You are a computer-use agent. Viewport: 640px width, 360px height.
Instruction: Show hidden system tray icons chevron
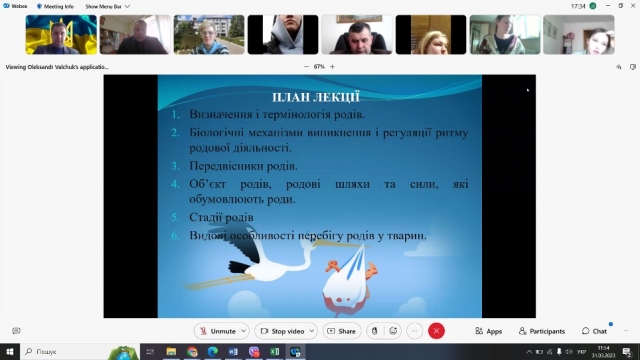pyautogui.click(x=529, y=351)
